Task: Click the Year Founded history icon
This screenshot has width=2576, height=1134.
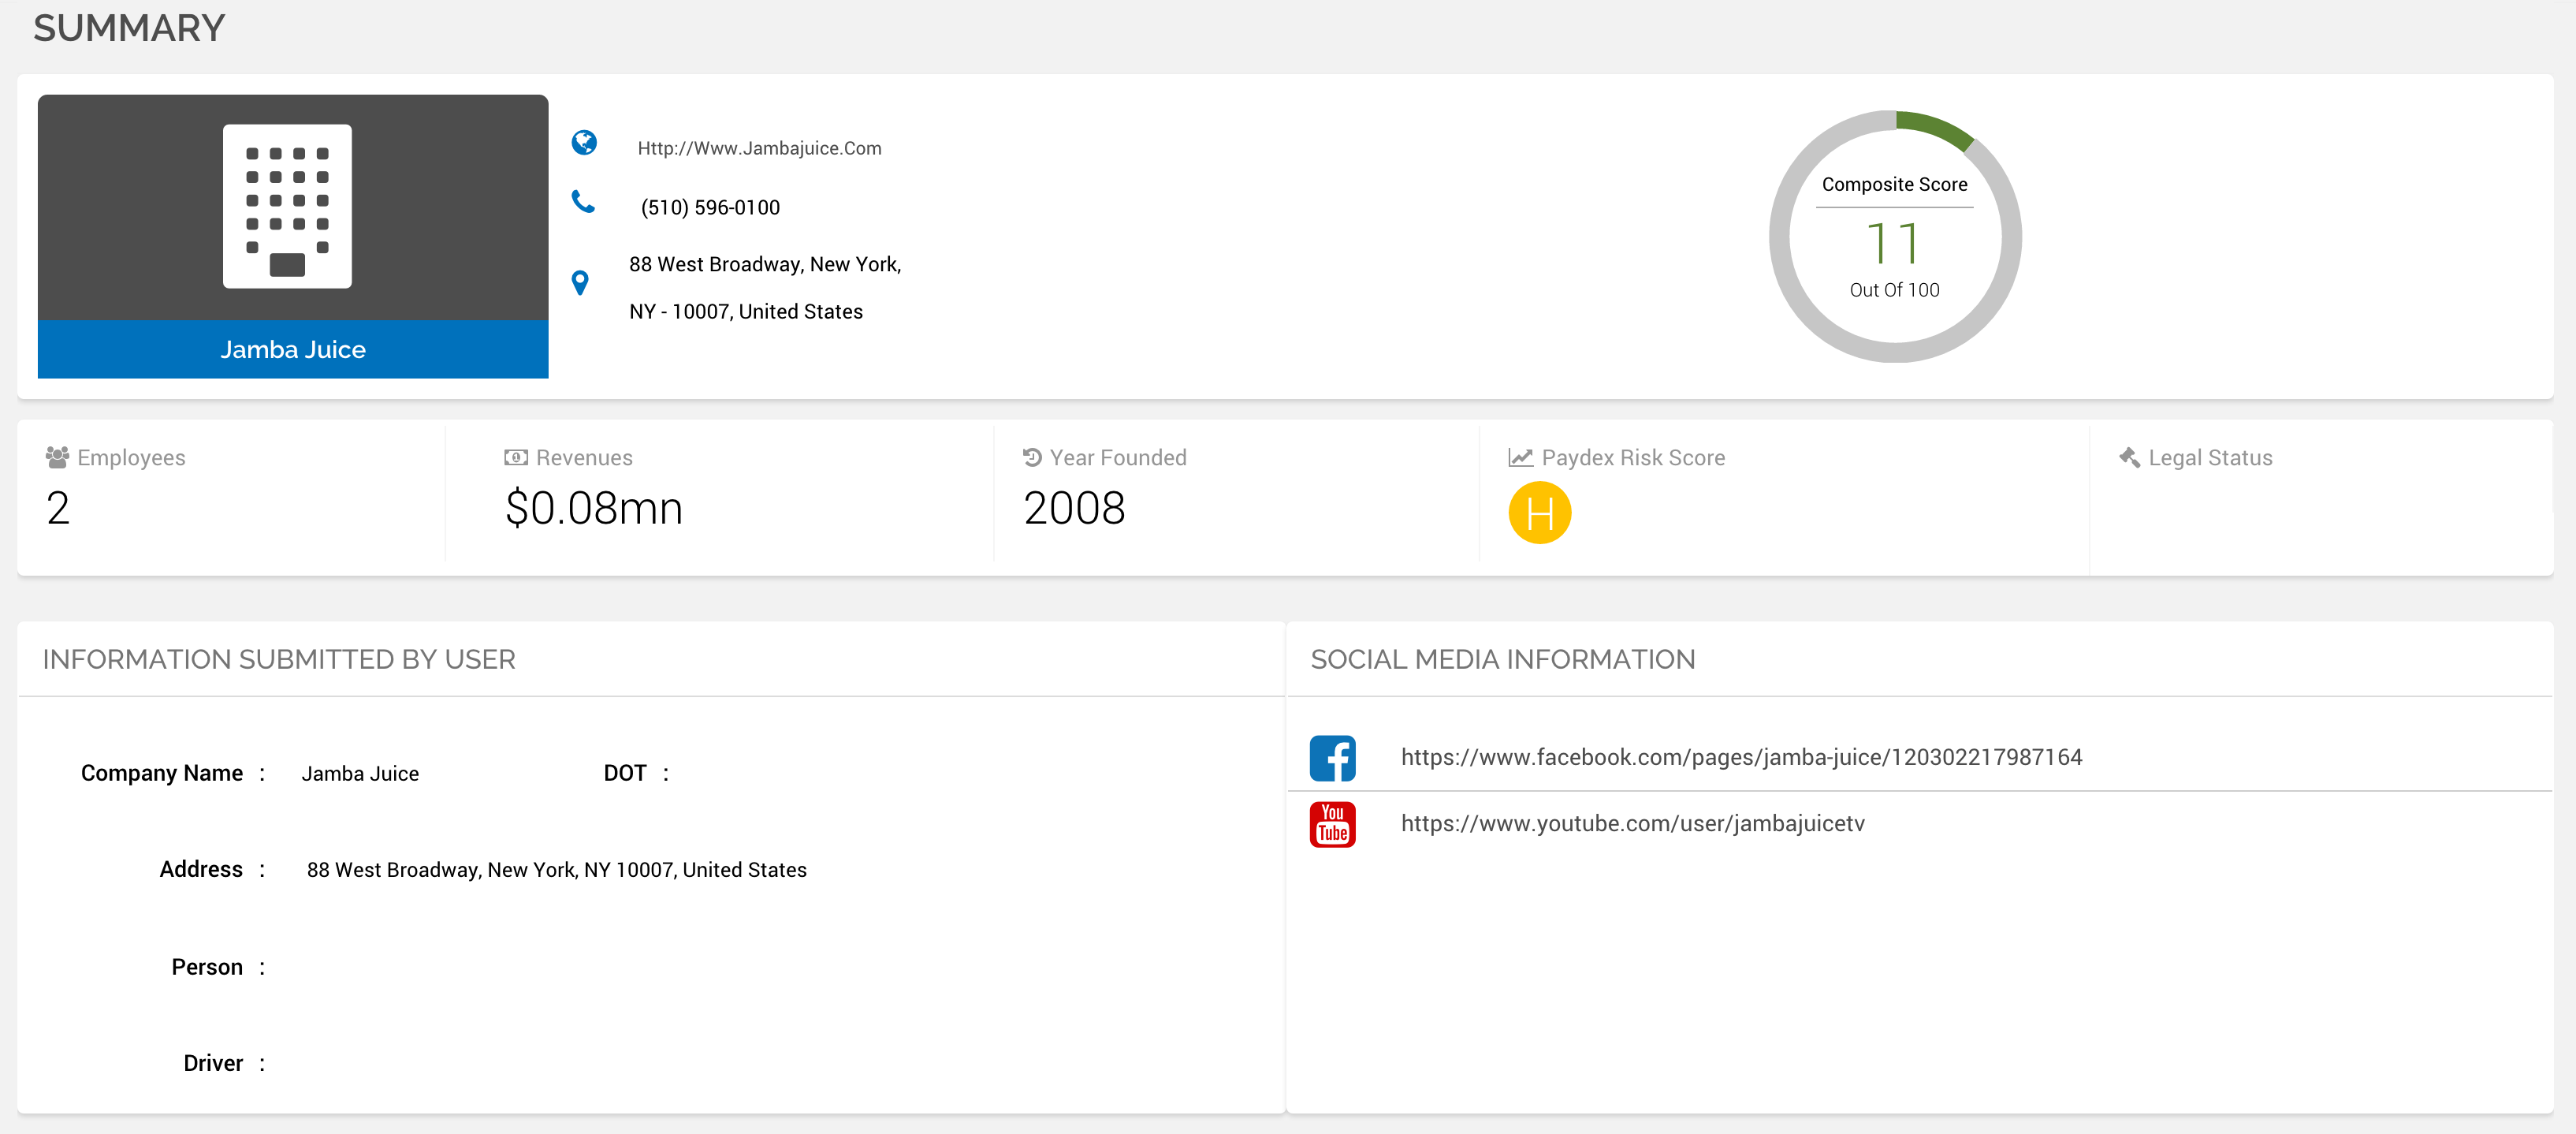Action: tap(1032, 457)
